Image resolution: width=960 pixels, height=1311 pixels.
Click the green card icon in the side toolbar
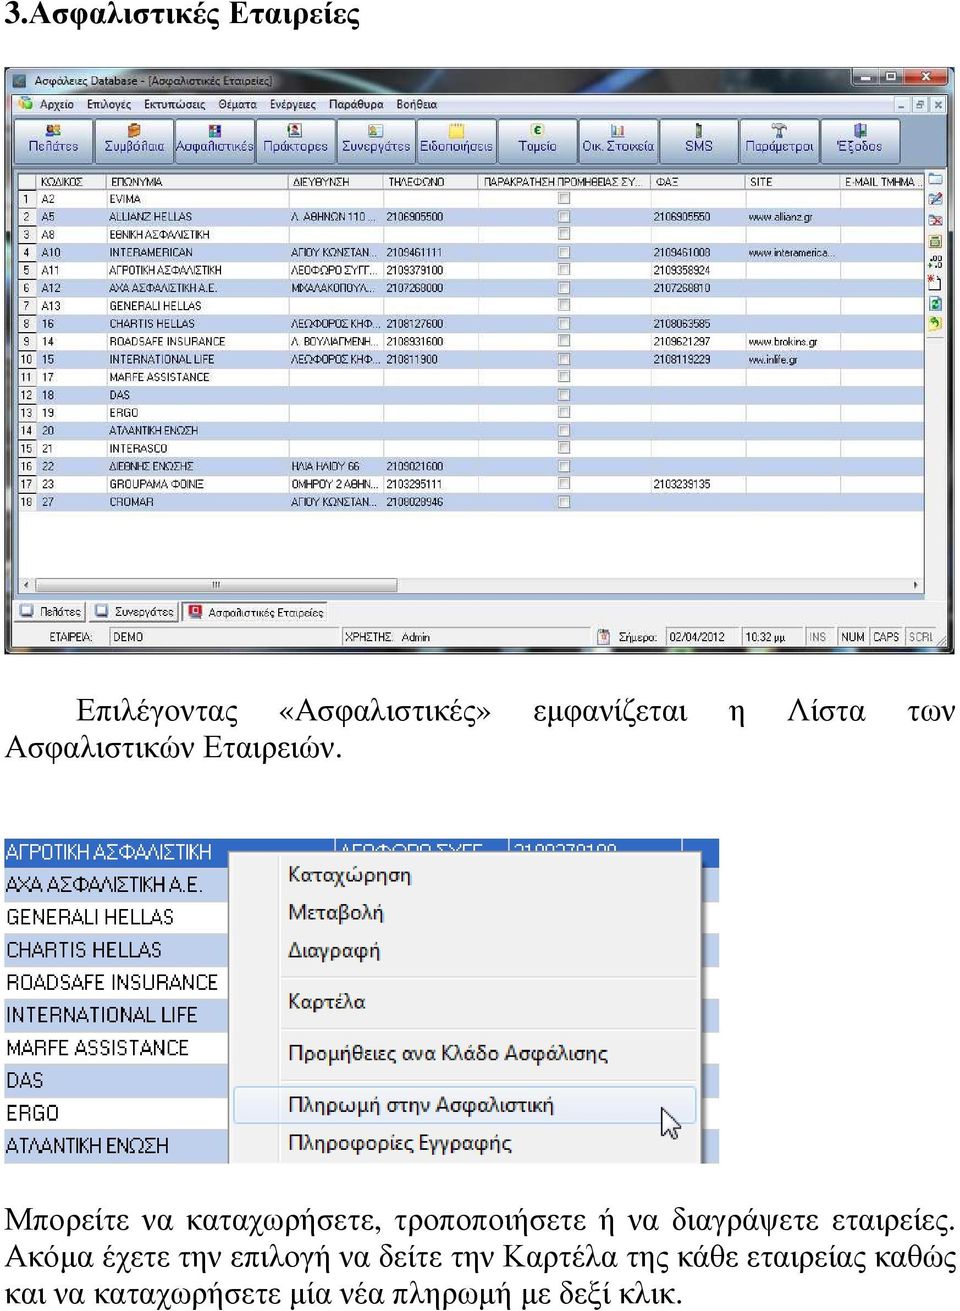point(935,241)
